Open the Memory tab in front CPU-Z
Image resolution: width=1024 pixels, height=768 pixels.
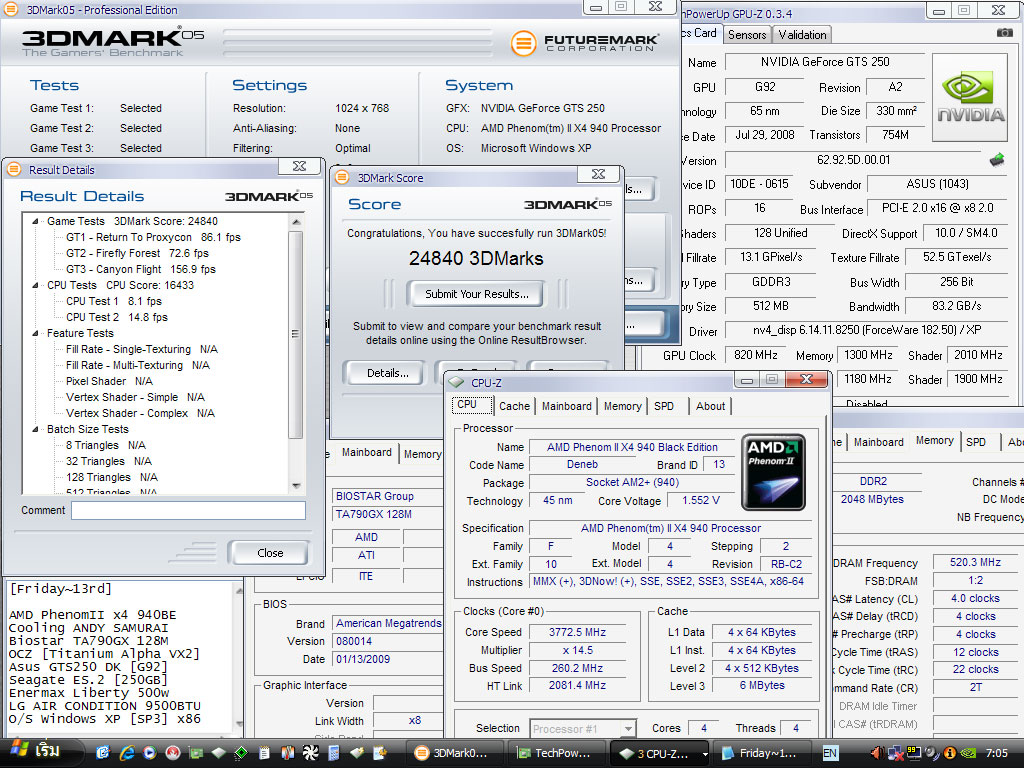tap(622, 406)
